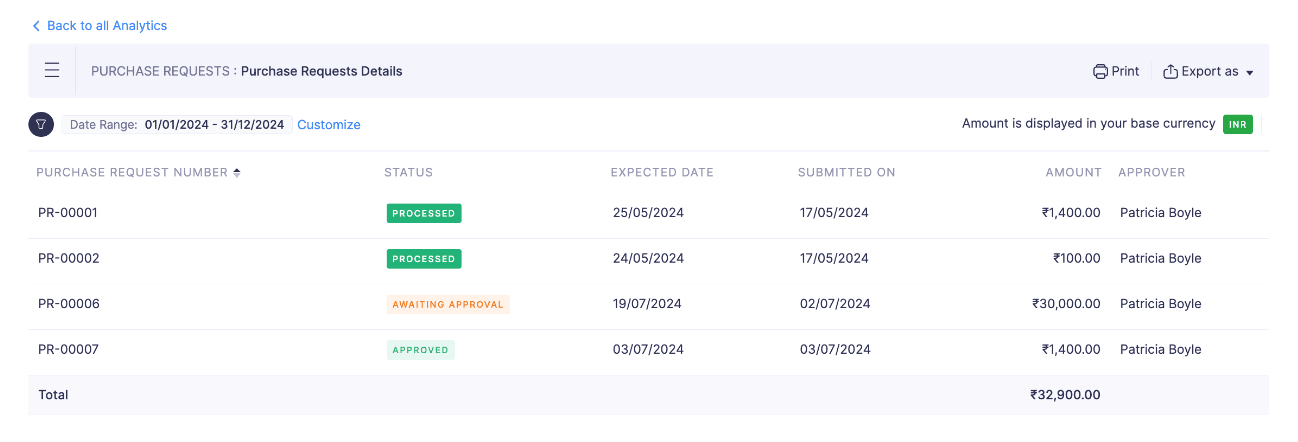This screenshot has width=1298, height=442.
Task: Click the filter funnel icon
Action: (41, 125)
